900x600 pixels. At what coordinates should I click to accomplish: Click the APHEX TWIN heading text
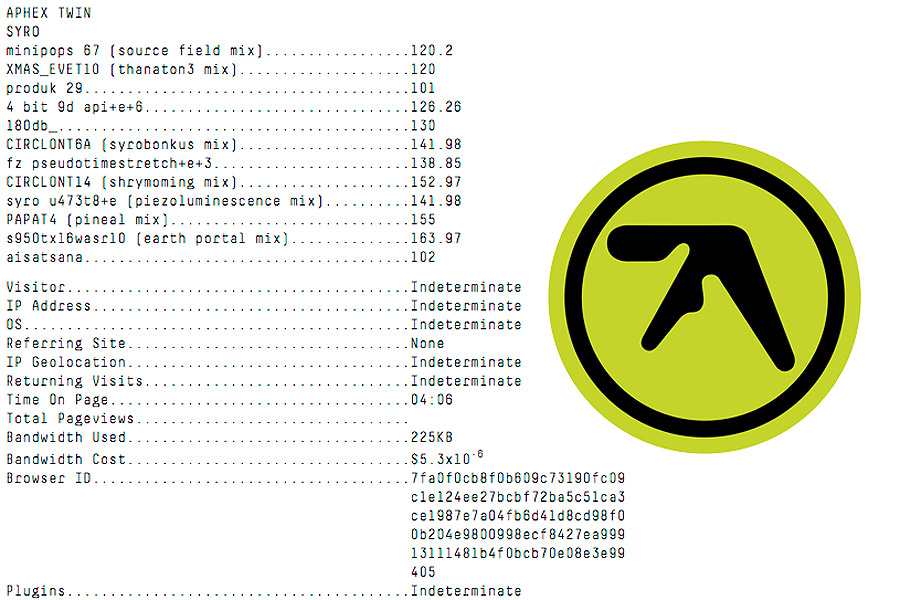pyautogui.click(x=48, y=12)
